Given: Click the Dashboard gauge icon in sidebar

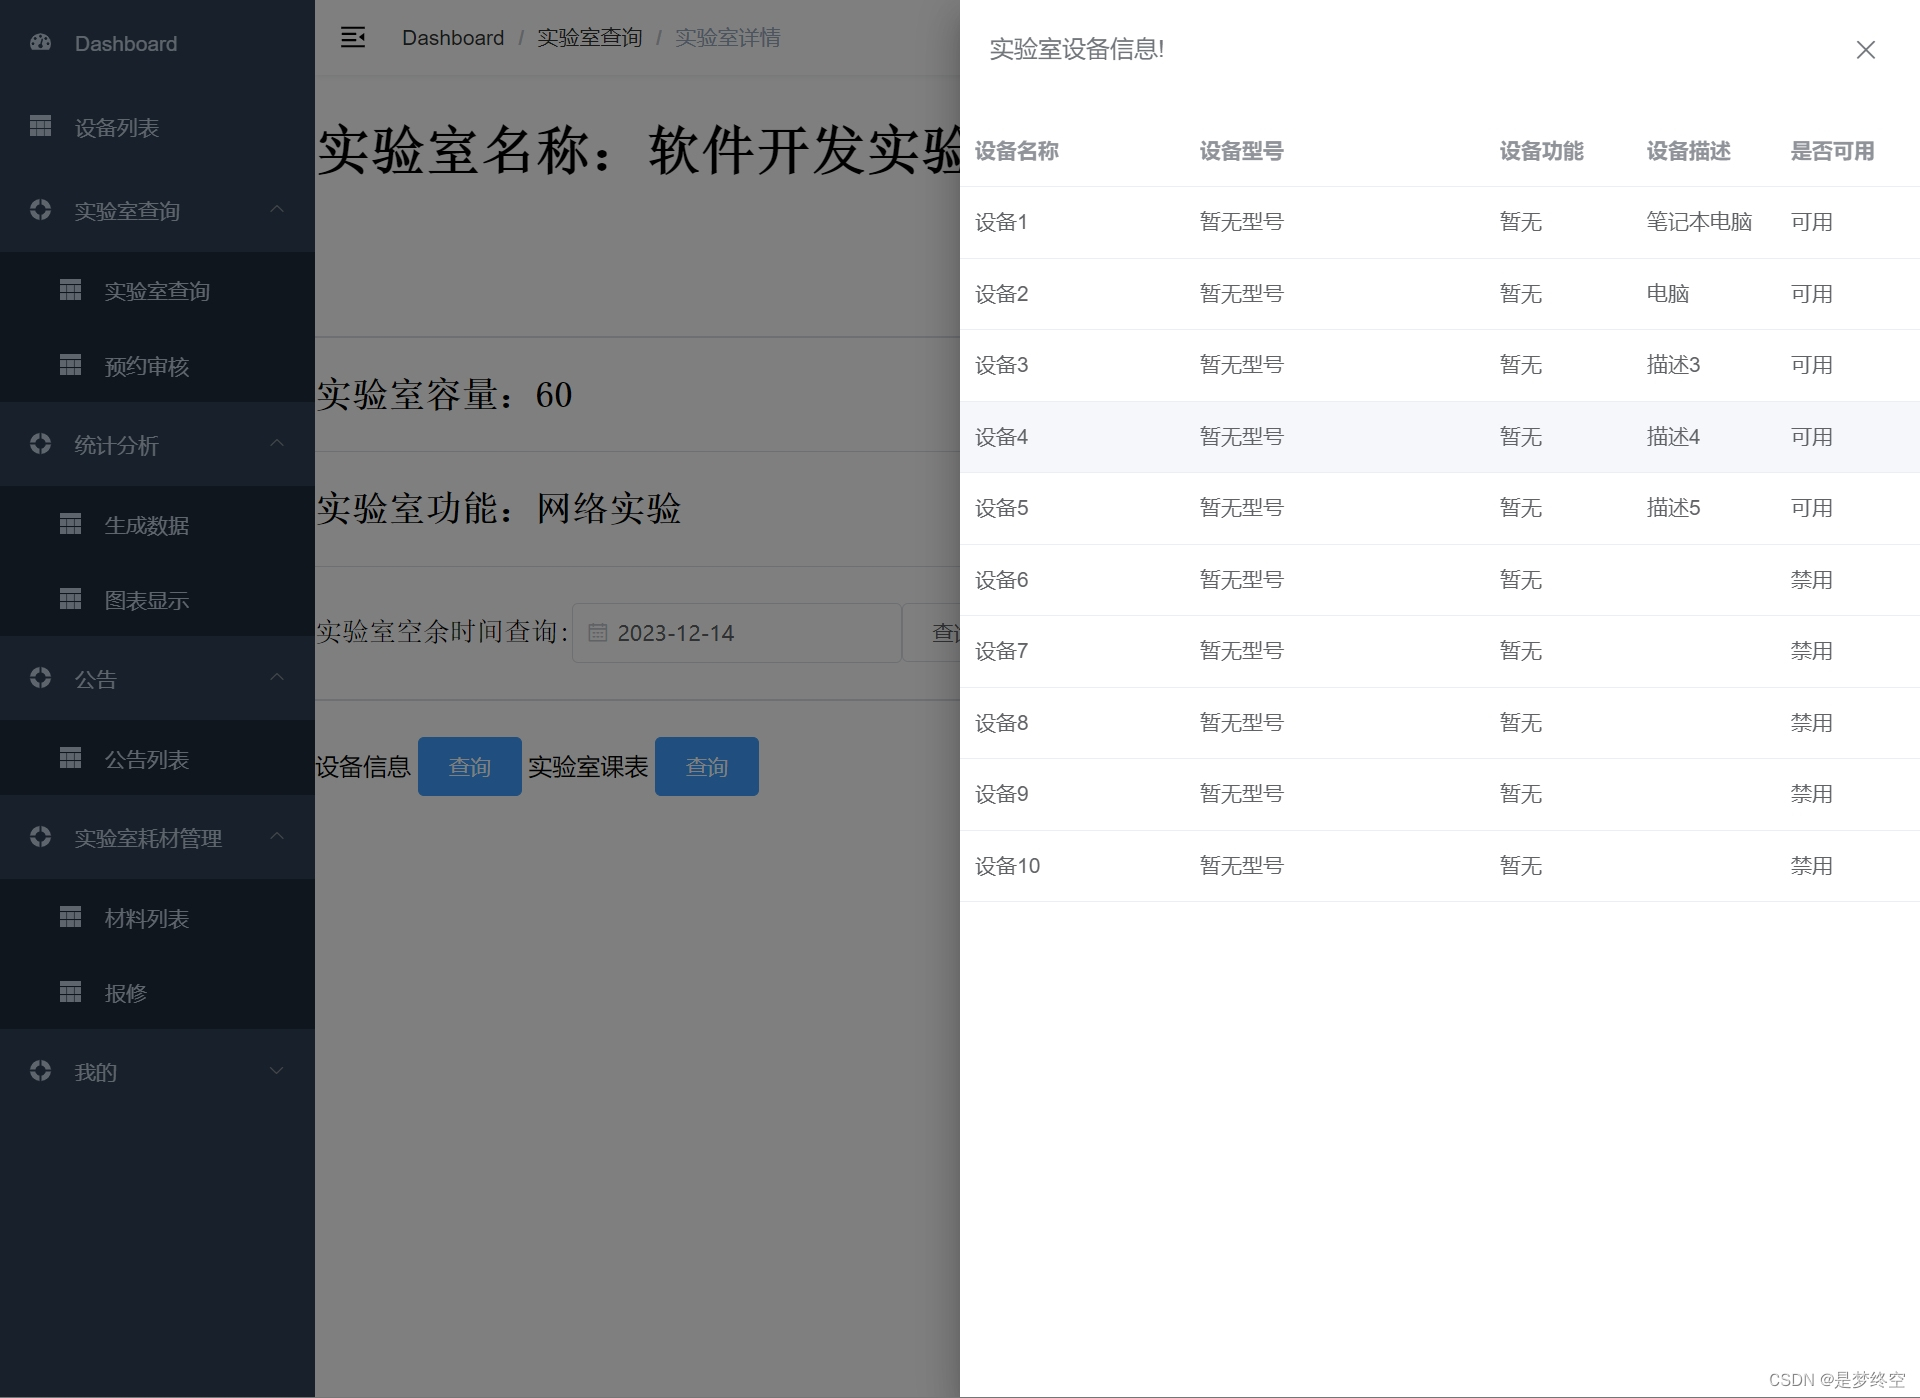Looking at the screenshot, I should pyautogui.click(x=41, y=43).
